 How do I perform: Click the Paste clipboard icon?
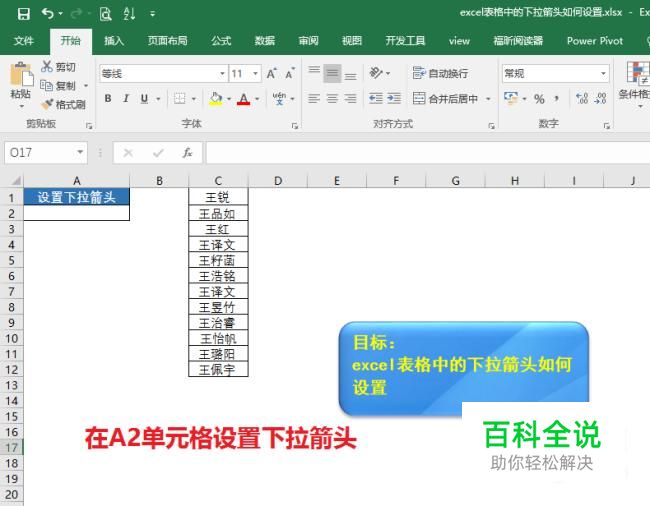(x=21, y=75)
